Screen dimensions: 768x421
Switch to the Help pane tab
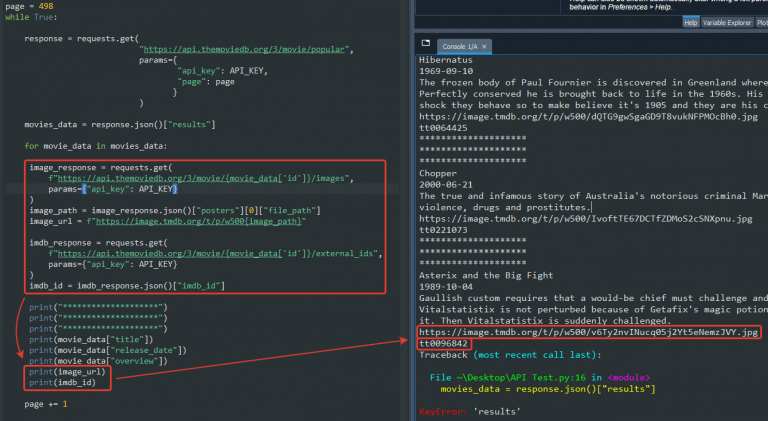[690, 22]
